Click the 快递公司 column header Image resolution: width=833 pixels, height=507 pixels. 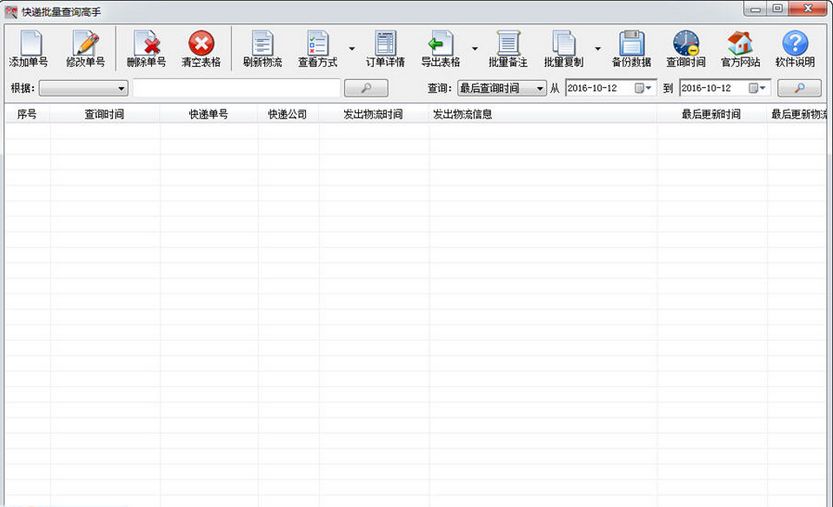(288, 114)
